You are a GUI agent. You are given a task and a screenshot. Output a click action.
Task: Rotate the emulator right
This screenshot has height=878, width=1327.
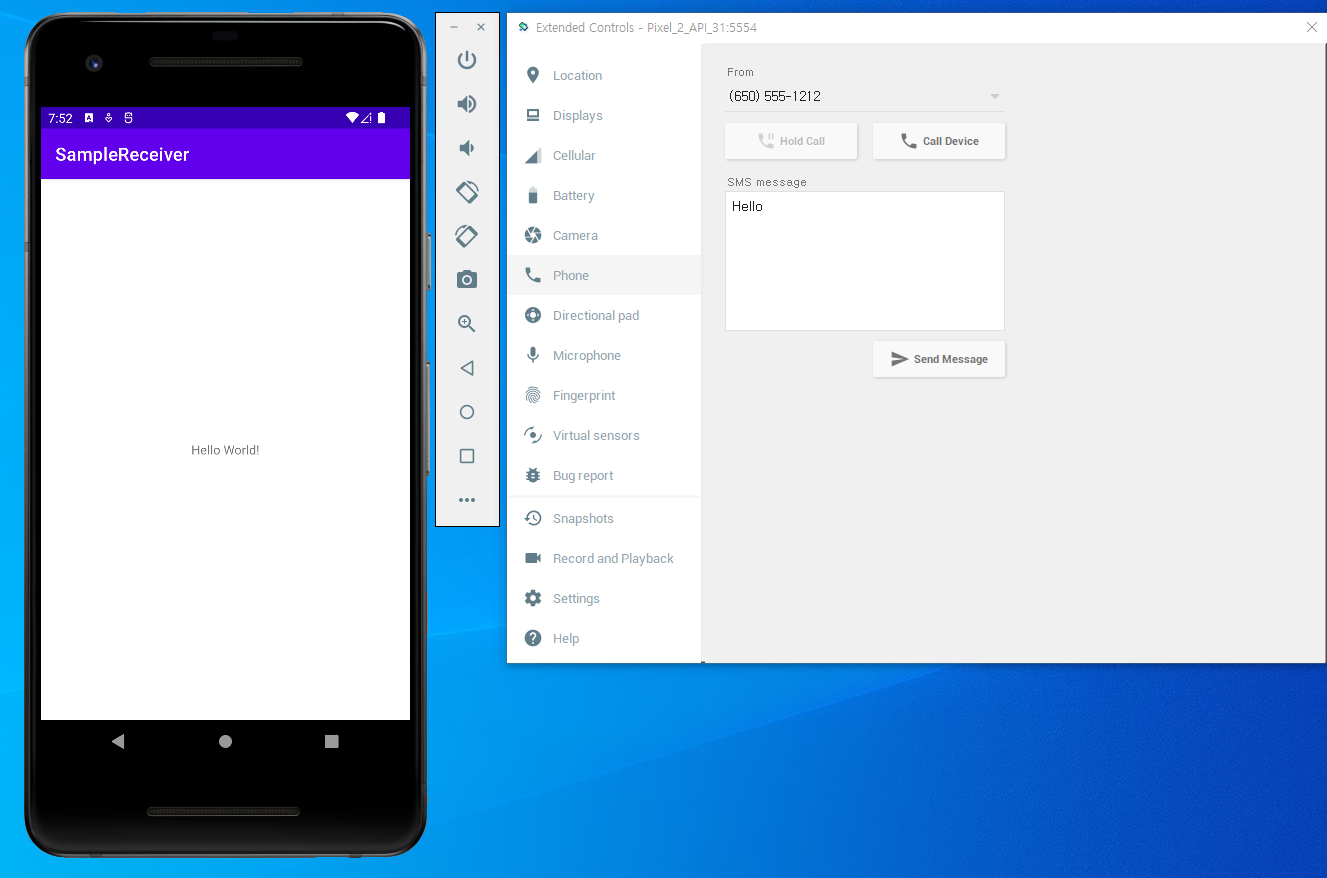(467, 236)
